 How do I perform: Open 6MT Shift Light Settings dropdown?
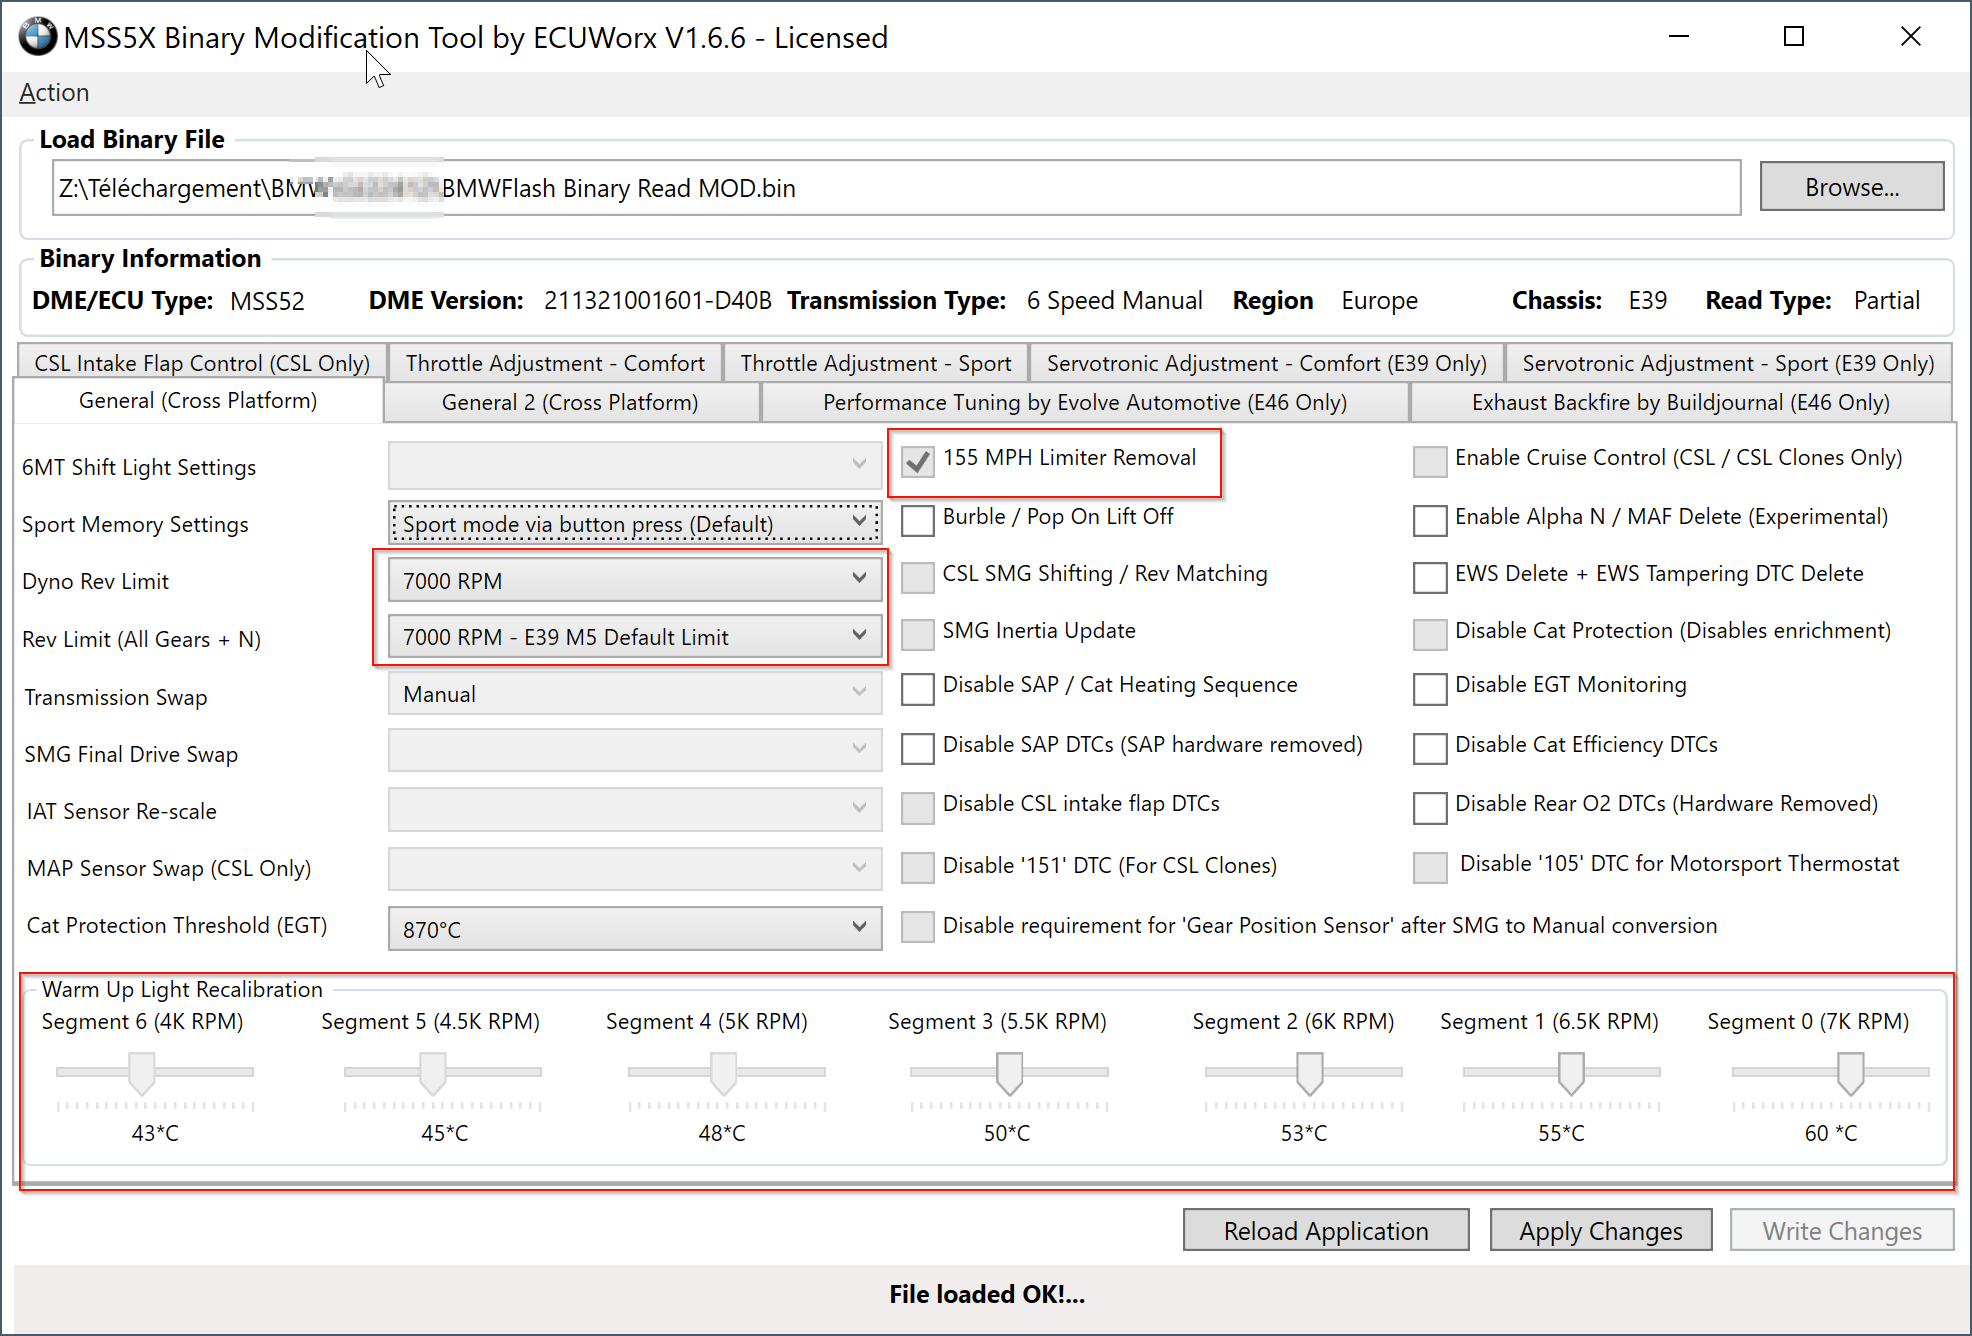635,464
